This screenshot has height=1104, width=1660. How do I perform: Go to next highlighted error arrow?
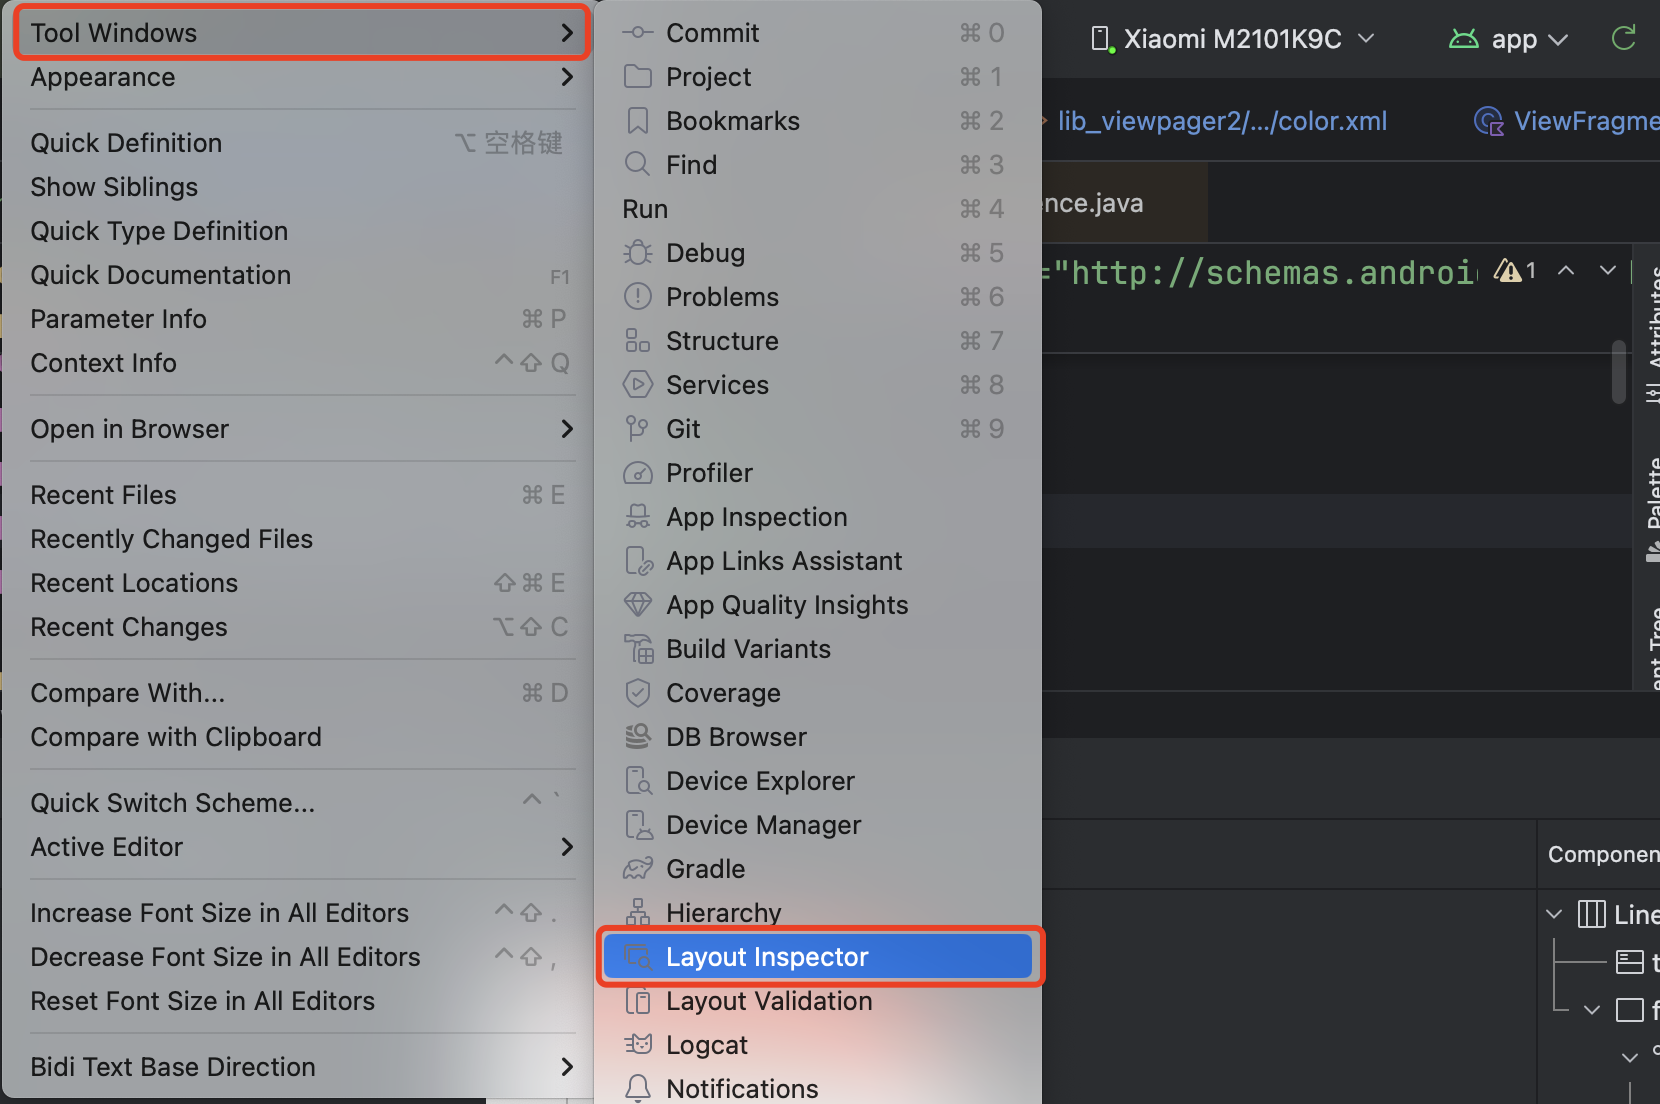1608,271
